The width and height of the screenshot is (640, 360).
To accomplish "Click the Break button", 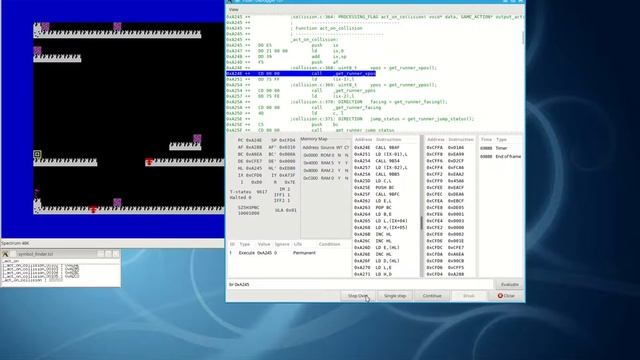I will coord(469,296).
